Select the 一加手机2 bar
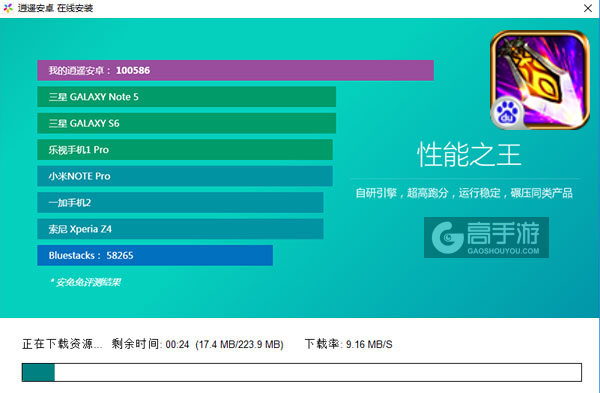Viewport: 600px width, 393px height. [180, 202]
